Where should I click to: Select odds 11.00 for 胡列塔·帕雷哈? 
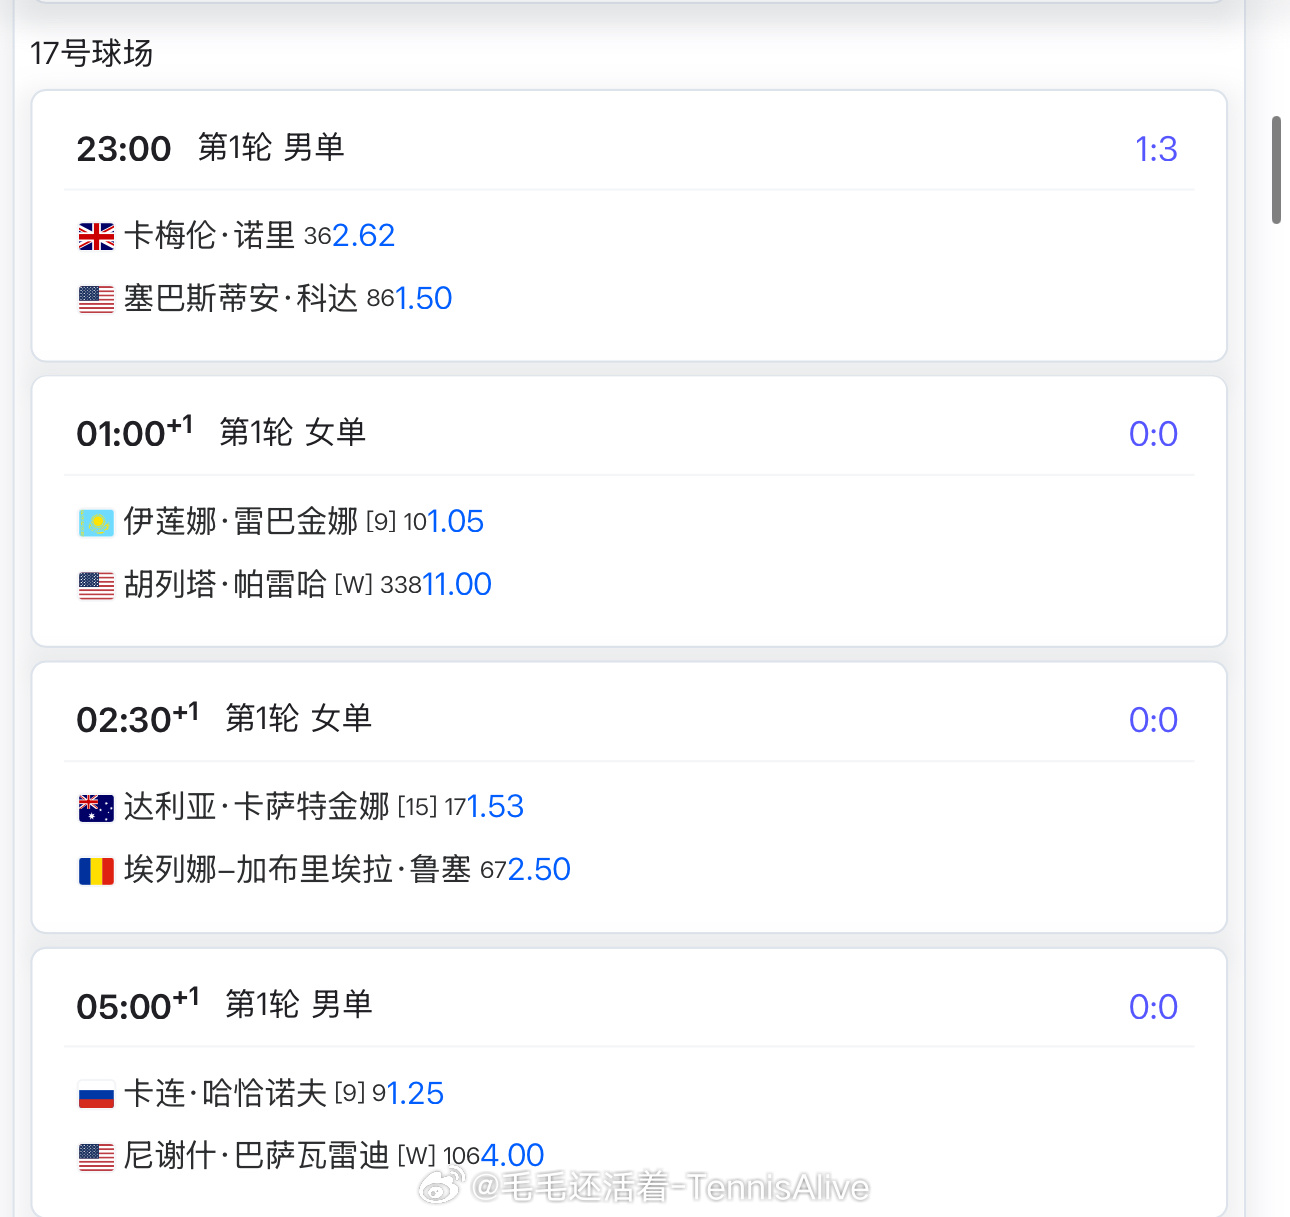coord(457,584)
